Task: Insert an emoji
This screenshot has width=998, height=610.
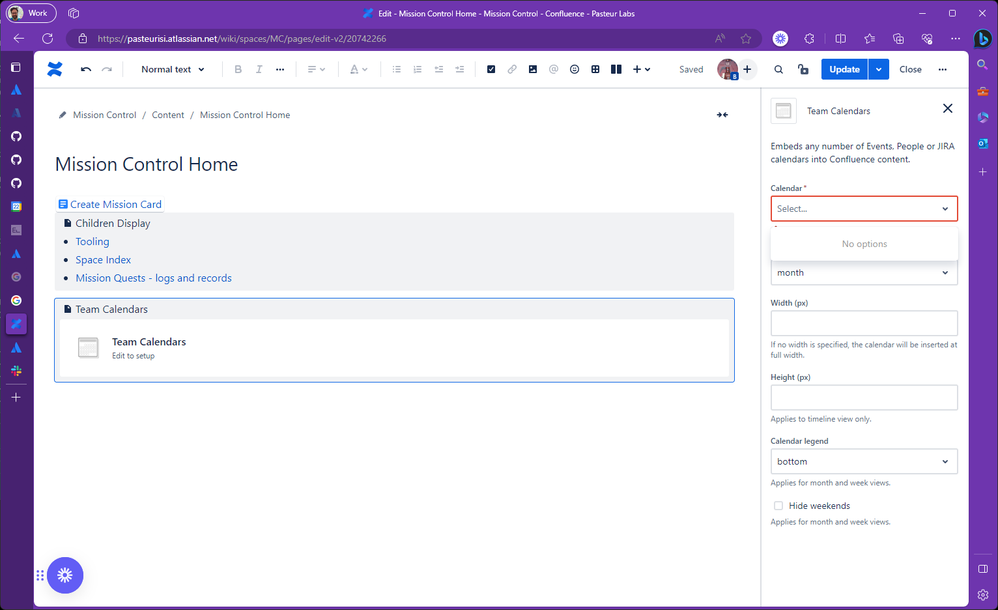Action: [x=574, y=69]
